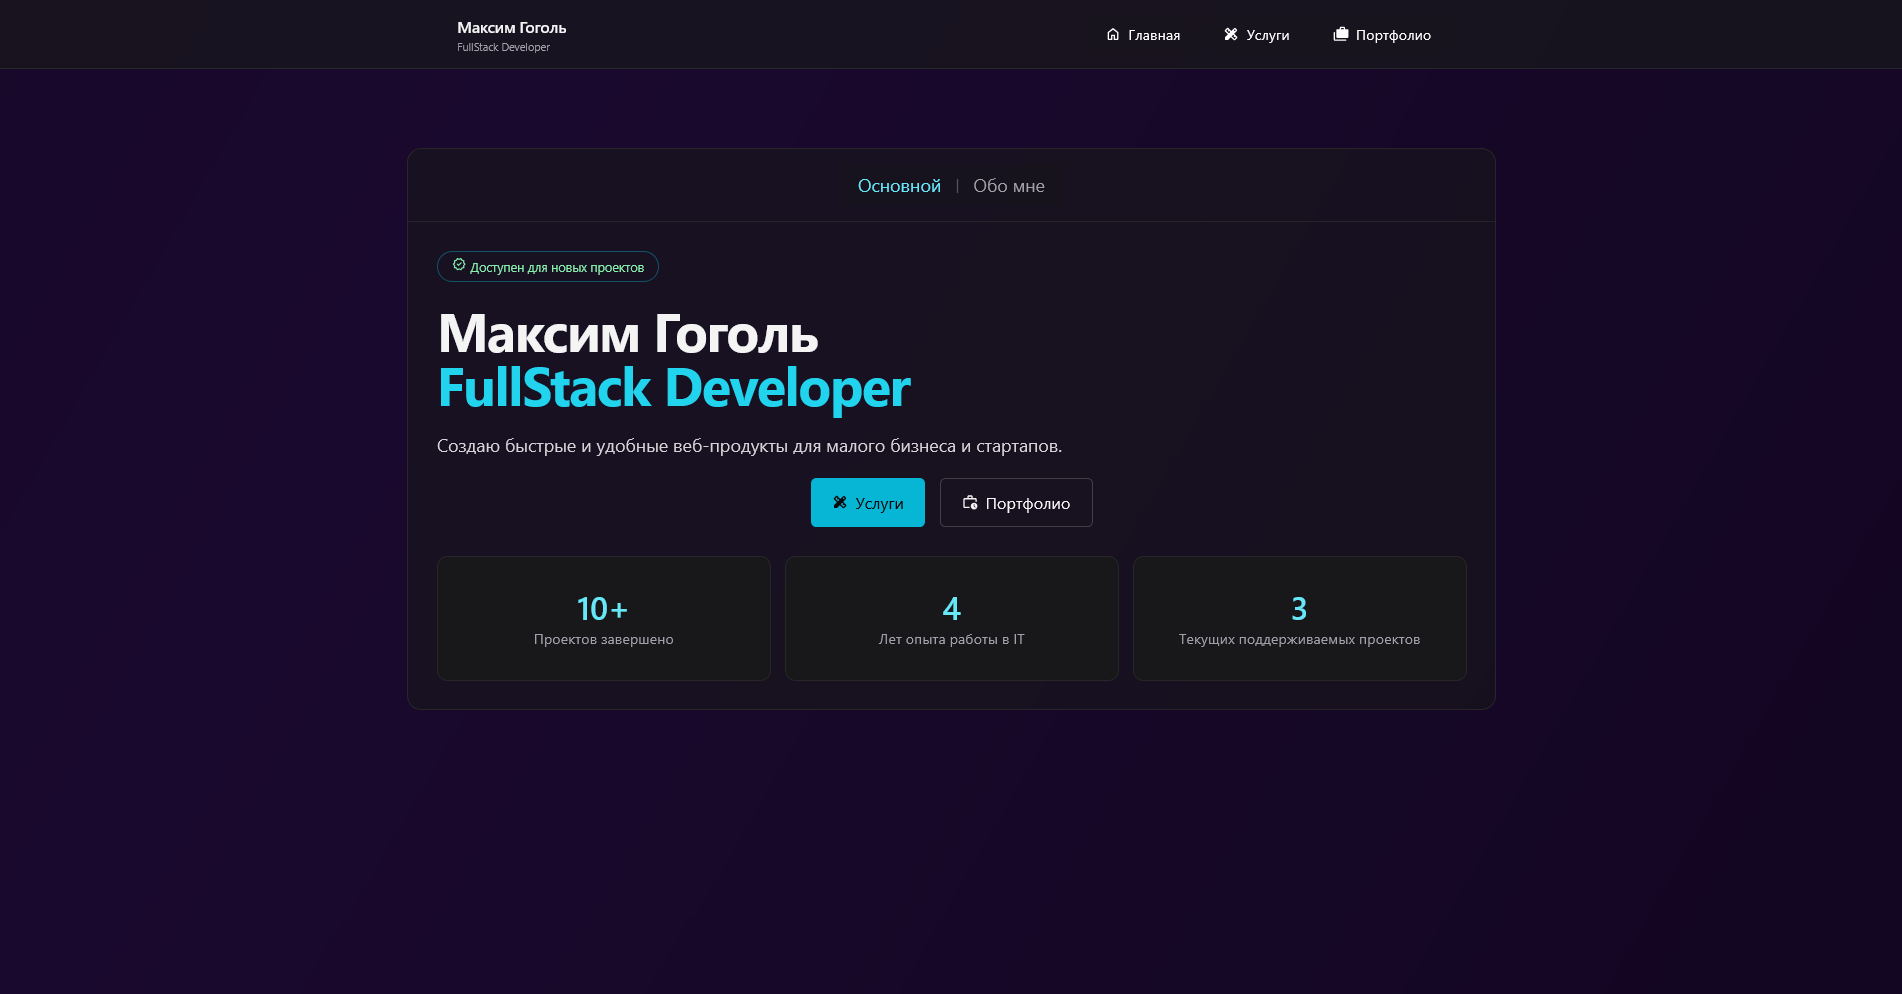Viewport: 1902px width, 994px height.
Task: Click the large Максим Гоголь heading
Action: tap(628, 334)
